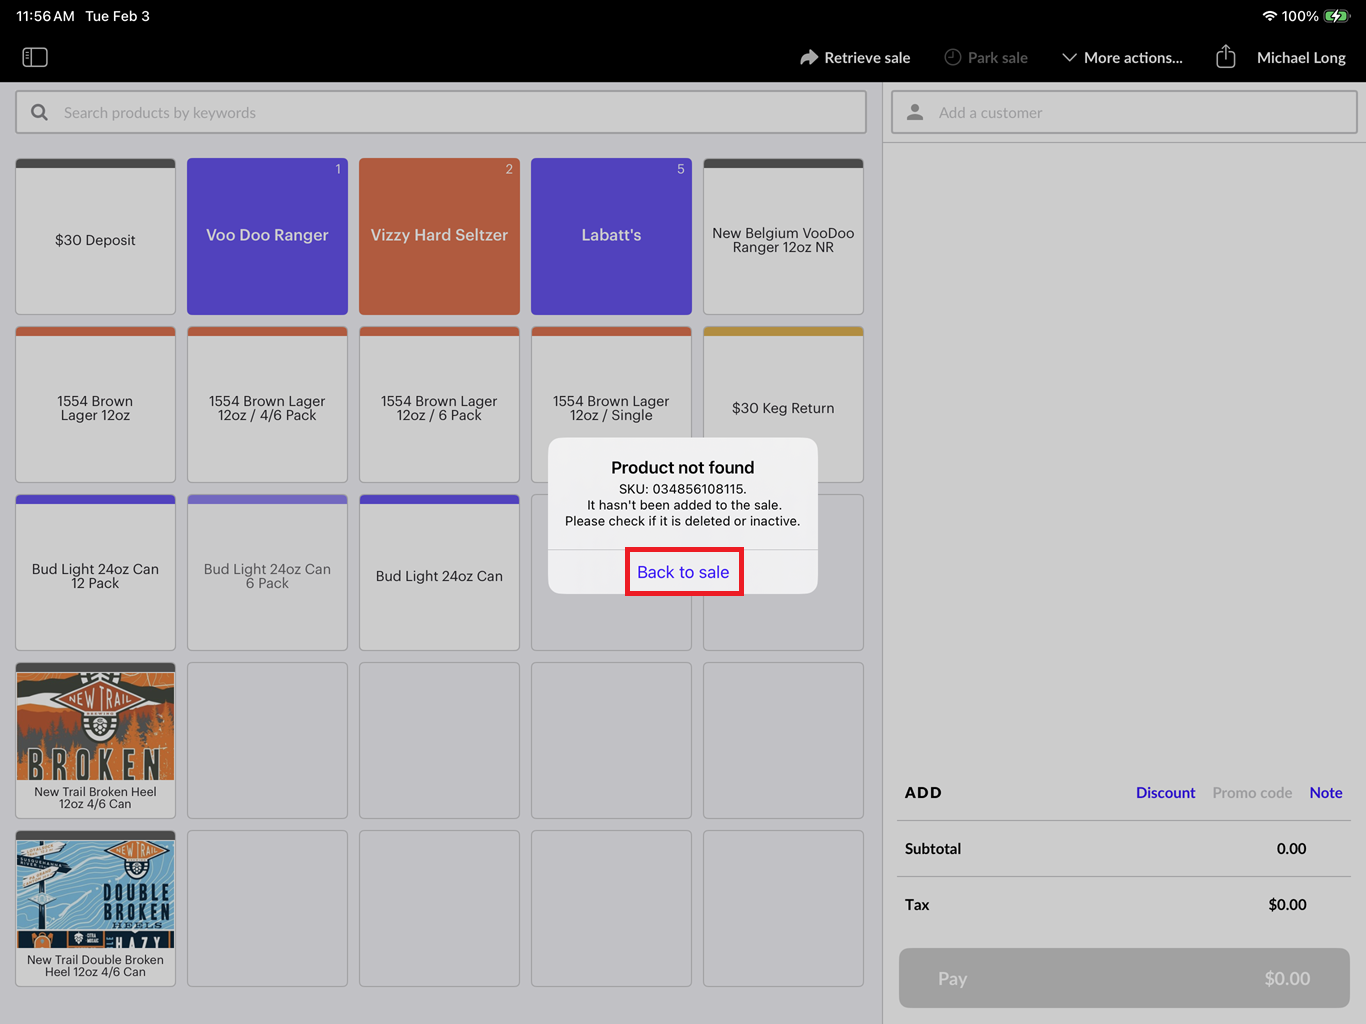Tap the Wi-Fi status icon
This screenshot has width=1366, height=1024.
[1270, 16]
